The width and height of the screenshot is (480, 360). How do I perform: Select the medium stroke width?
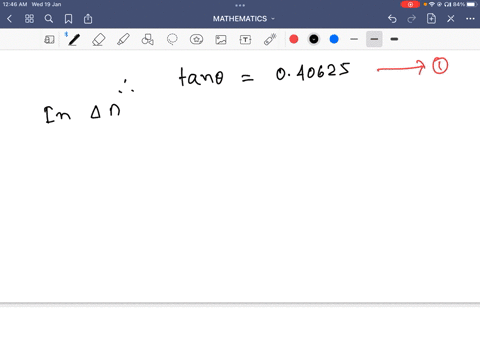374,39
